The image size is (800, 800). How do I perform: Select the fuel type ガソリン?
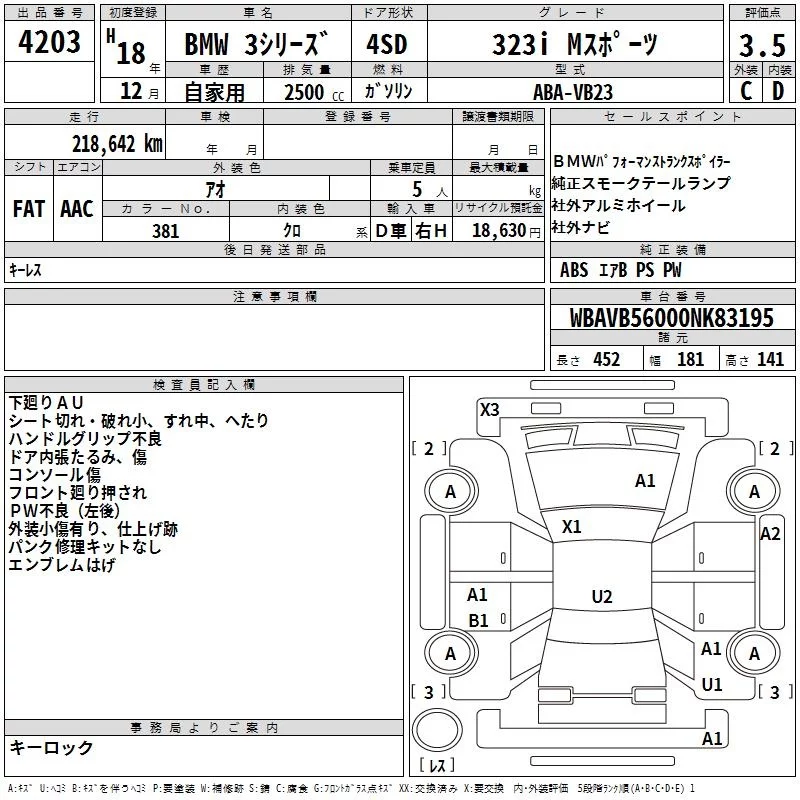coord(388,91)
